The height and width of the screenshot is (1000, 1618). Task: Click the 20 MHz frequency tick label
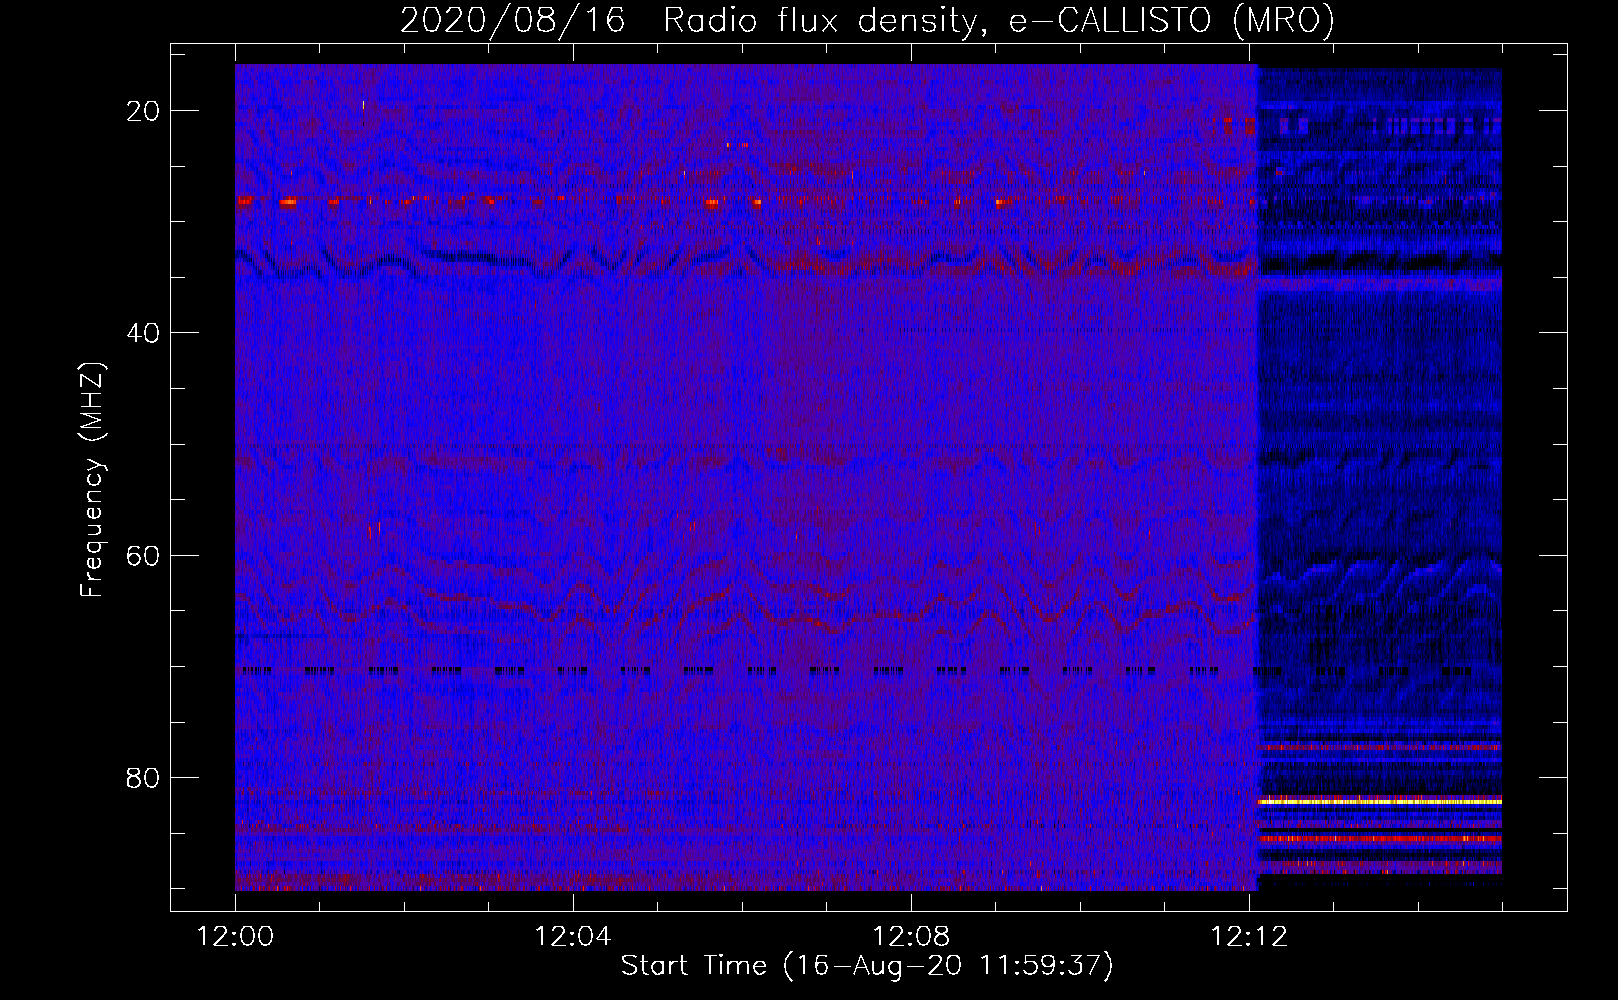coord(144,111)
